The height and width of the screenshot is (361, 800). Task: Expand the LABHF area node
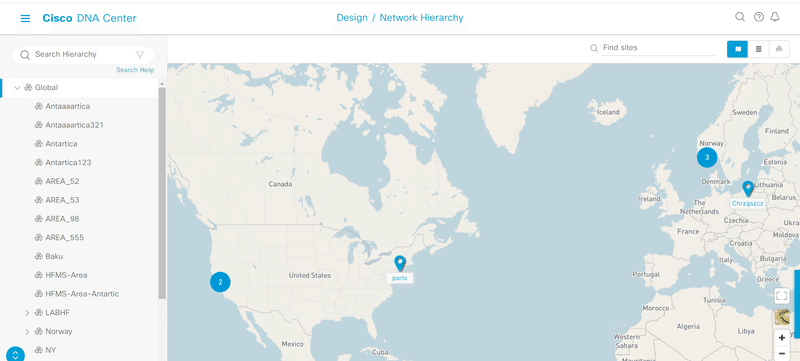(27, 313)
